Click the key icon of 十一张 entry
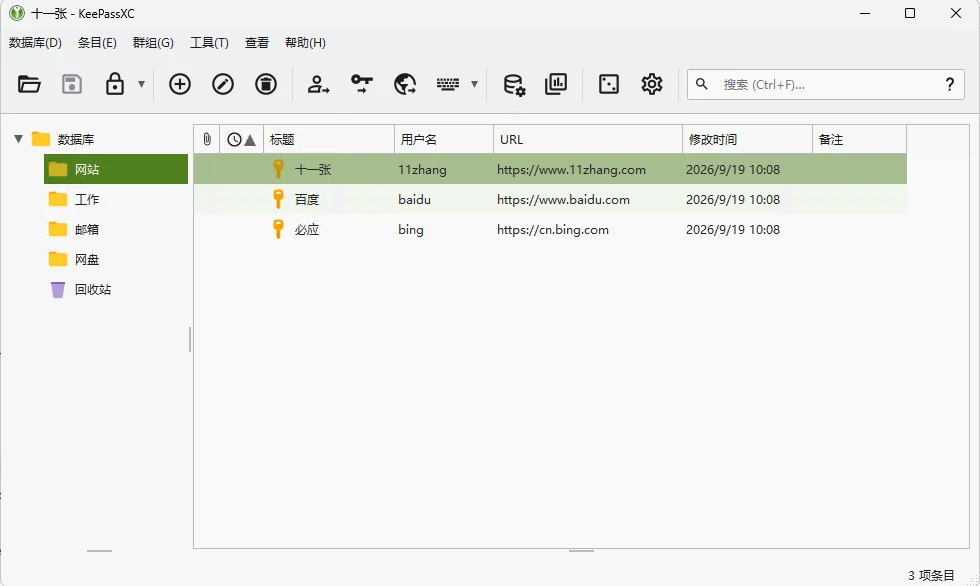This screenshot has height=586, width=980. coord(279,169)
